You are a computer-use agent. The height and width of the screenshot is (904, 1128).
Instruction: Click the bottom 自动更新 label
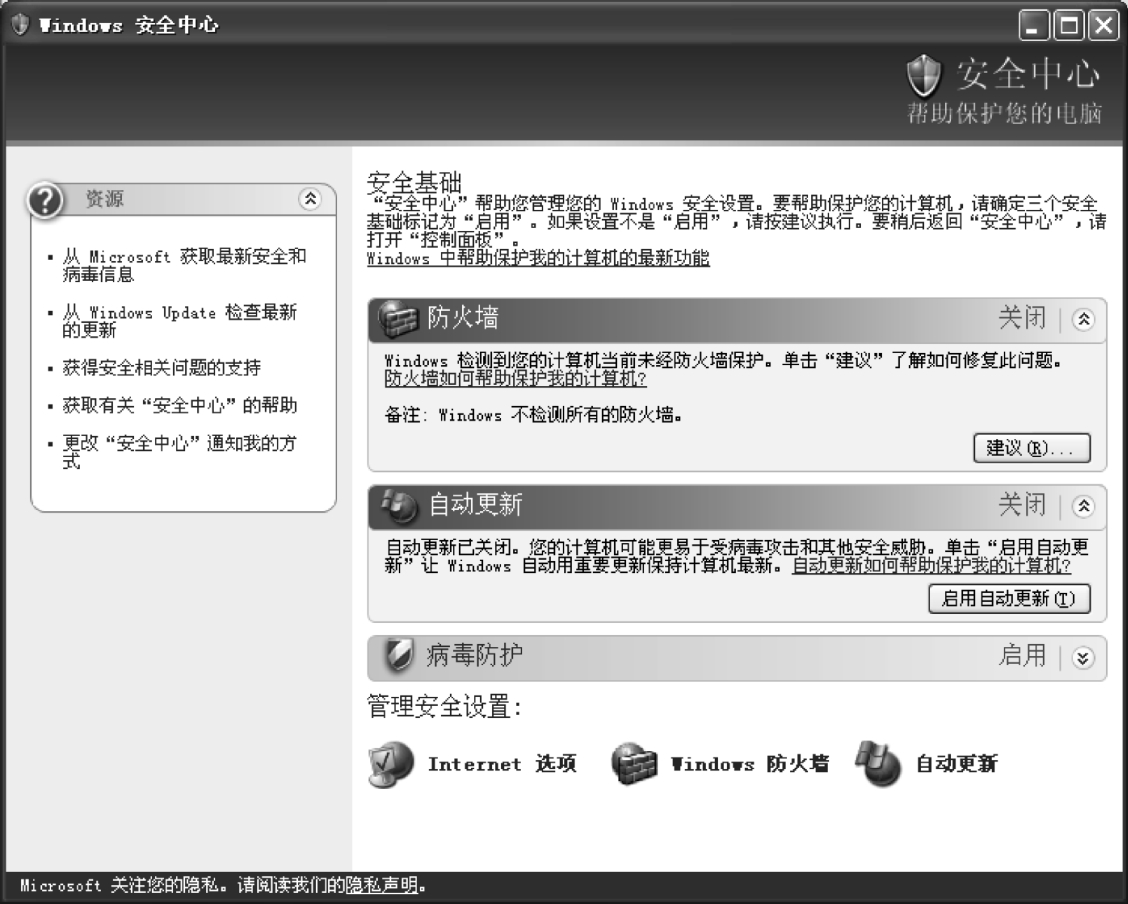click(957, 764)
